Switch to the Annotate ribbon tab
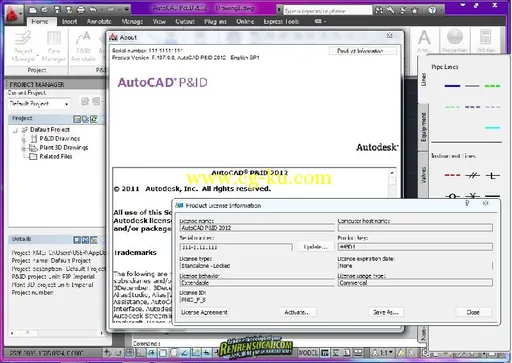The width and height of the screenshot is (512, 363). pos(99,21)
